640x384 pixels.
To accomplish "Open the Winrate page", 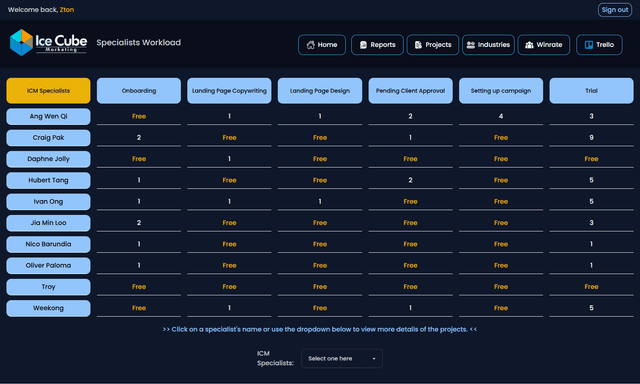I will click(544, 45).
